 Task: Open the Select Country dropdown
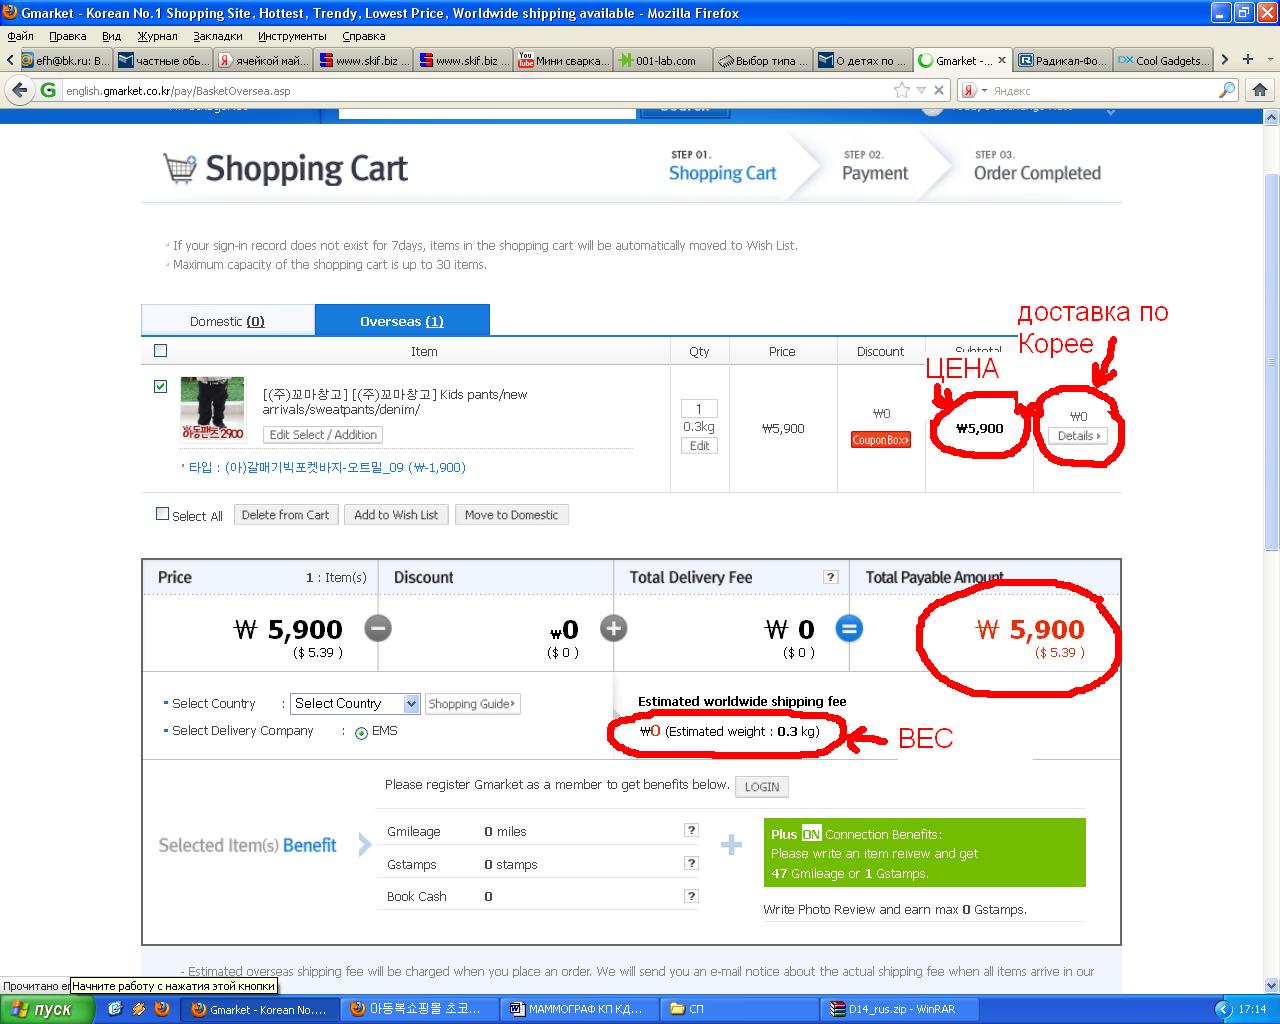355,704
